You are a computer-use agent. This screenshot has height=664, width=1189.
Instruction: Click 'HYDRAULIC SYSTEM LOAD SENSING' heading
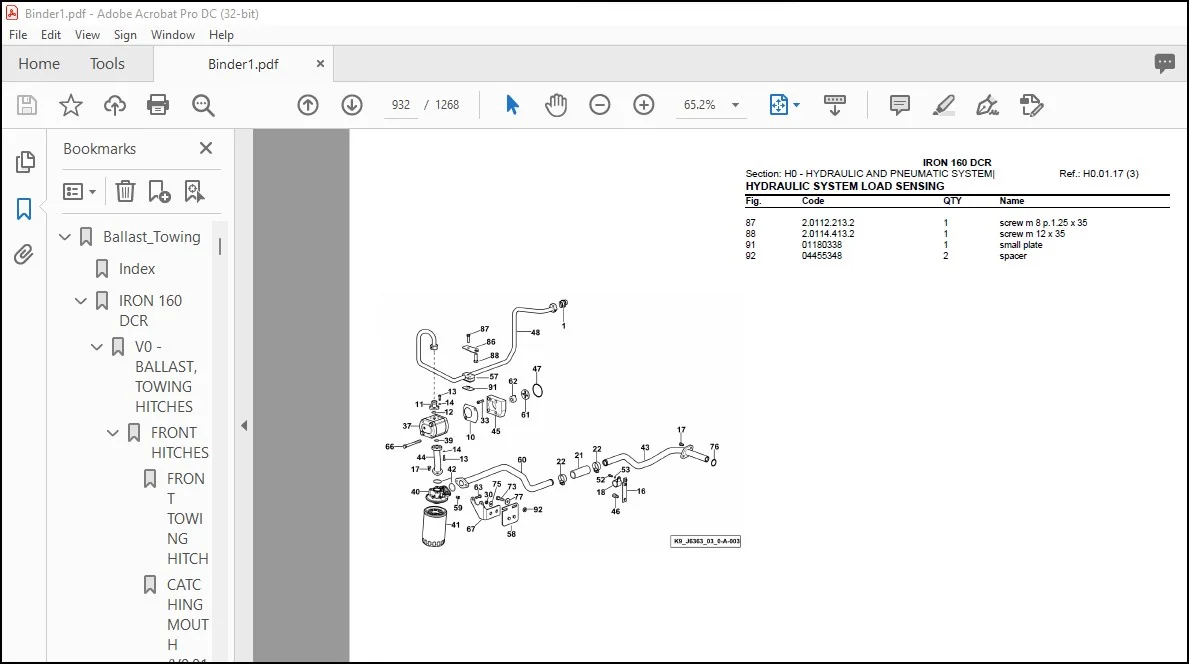(x=845, y=186)
